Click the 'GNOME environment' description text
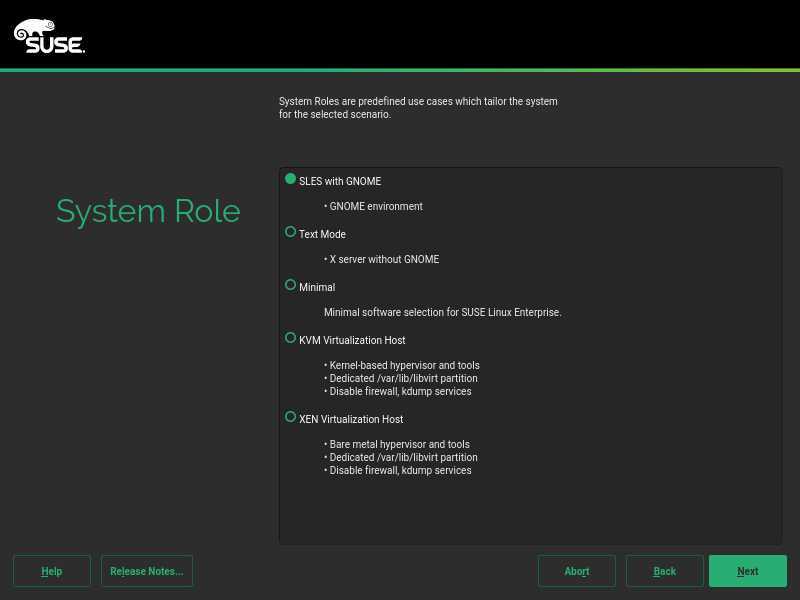The width and height of the screenshot is (800, 600). point(376,207)
